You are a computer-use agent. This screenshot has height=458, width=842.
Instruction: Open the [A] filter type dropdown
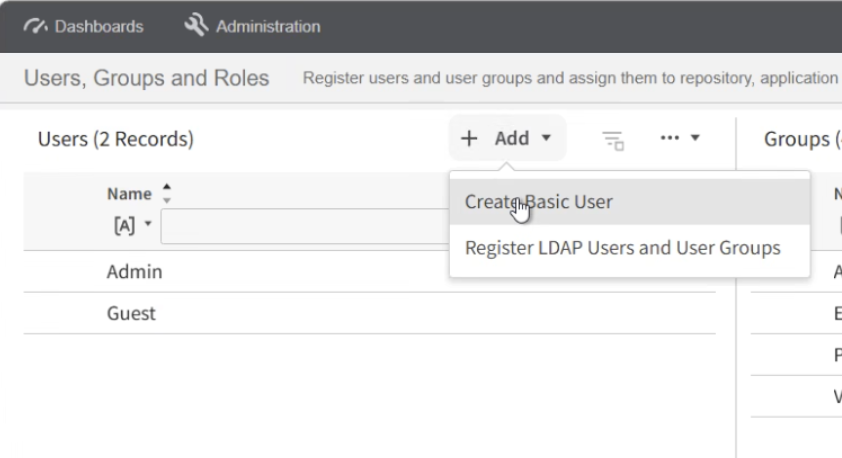[133, 225]
